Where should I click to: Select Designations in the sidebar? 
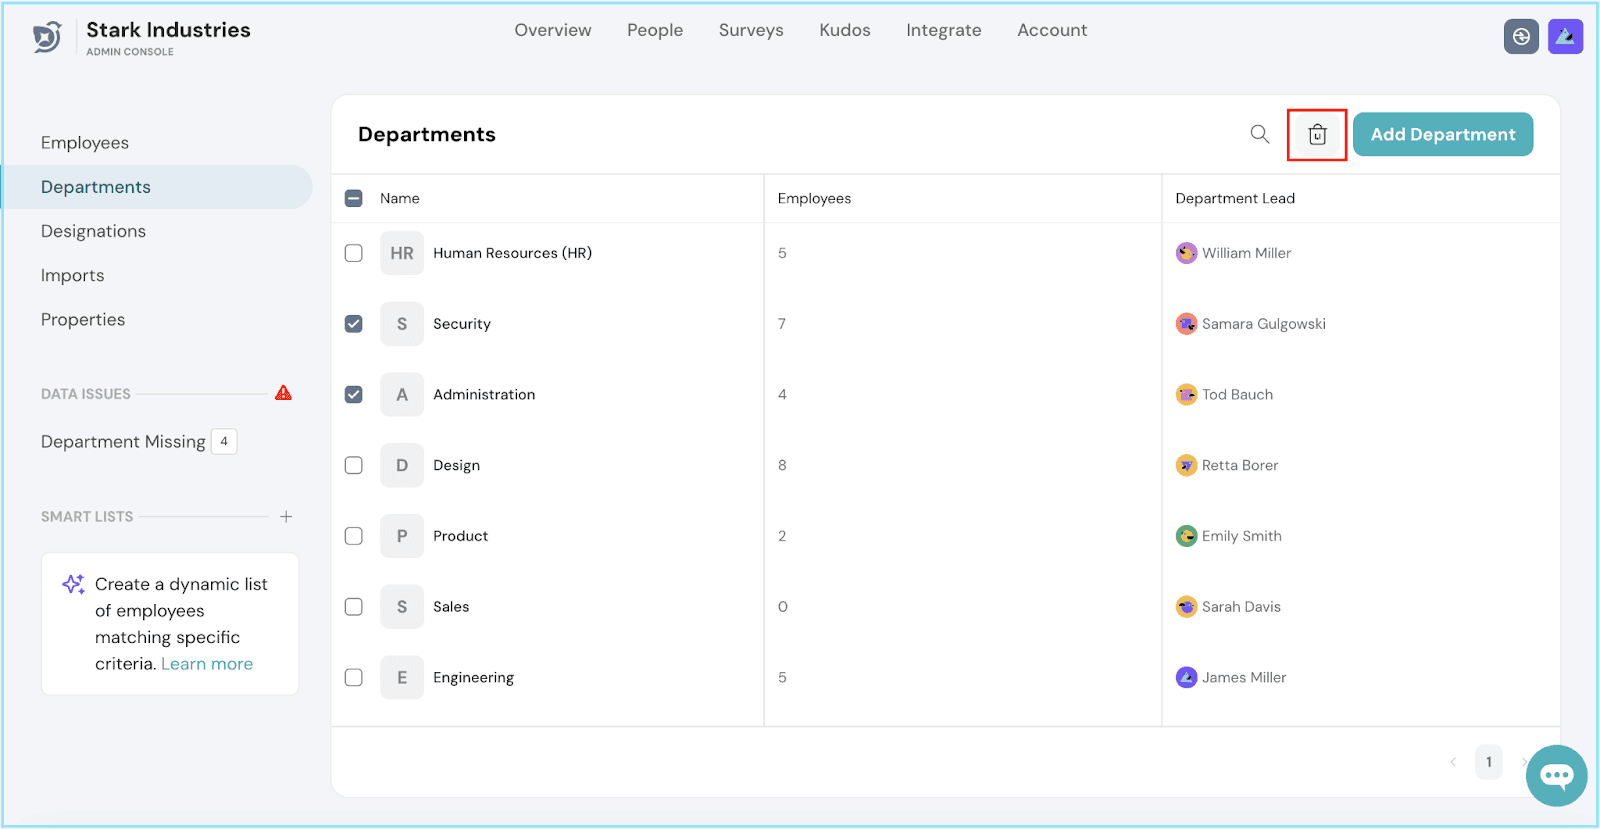pos(93,231)
